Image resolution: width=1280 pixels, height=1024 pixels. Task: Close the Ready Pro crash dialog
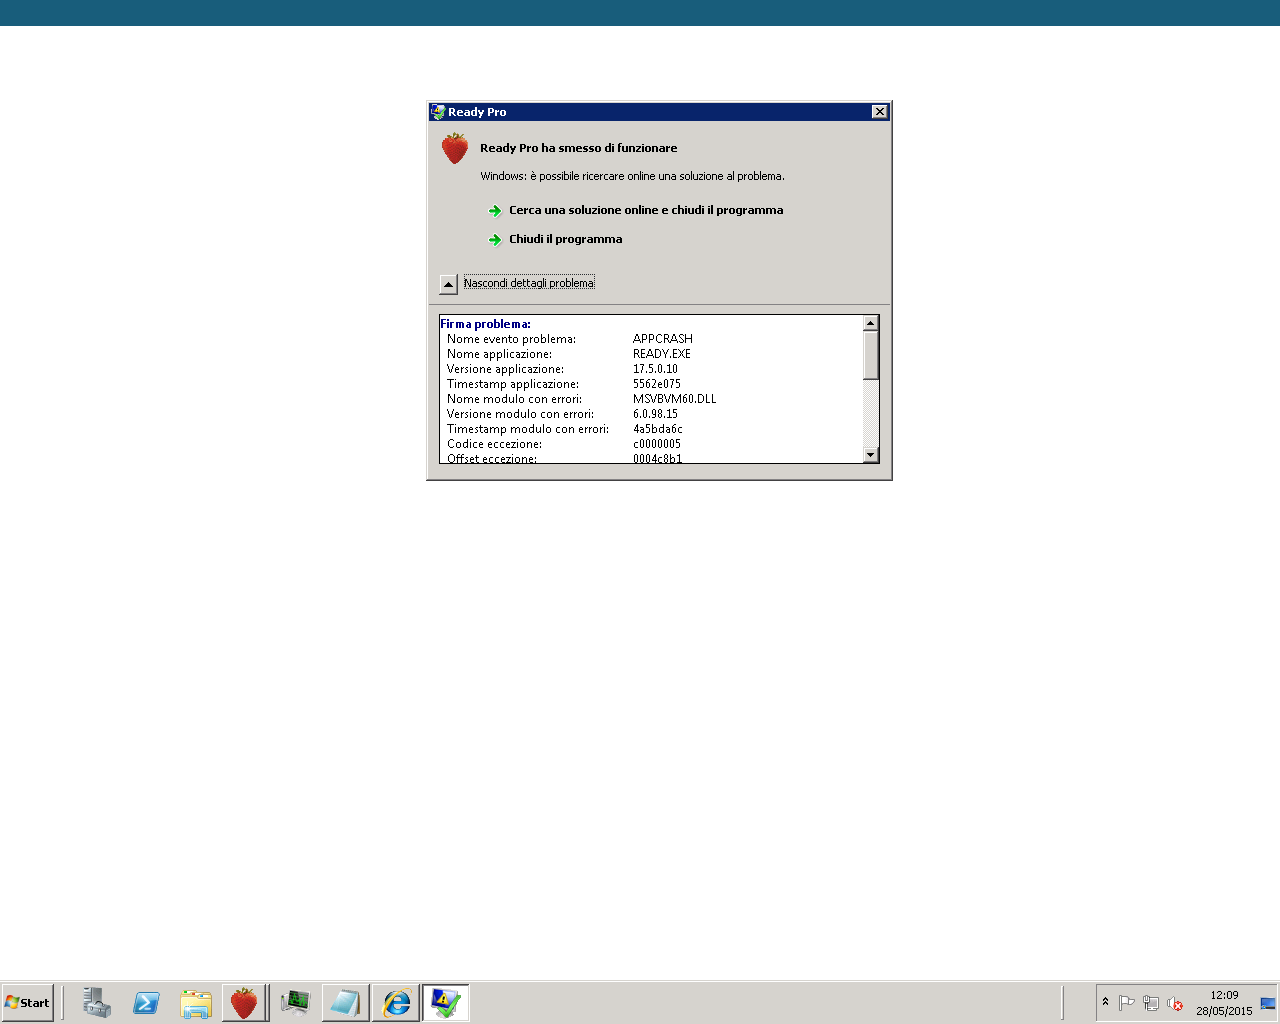(x=879, y=112)
